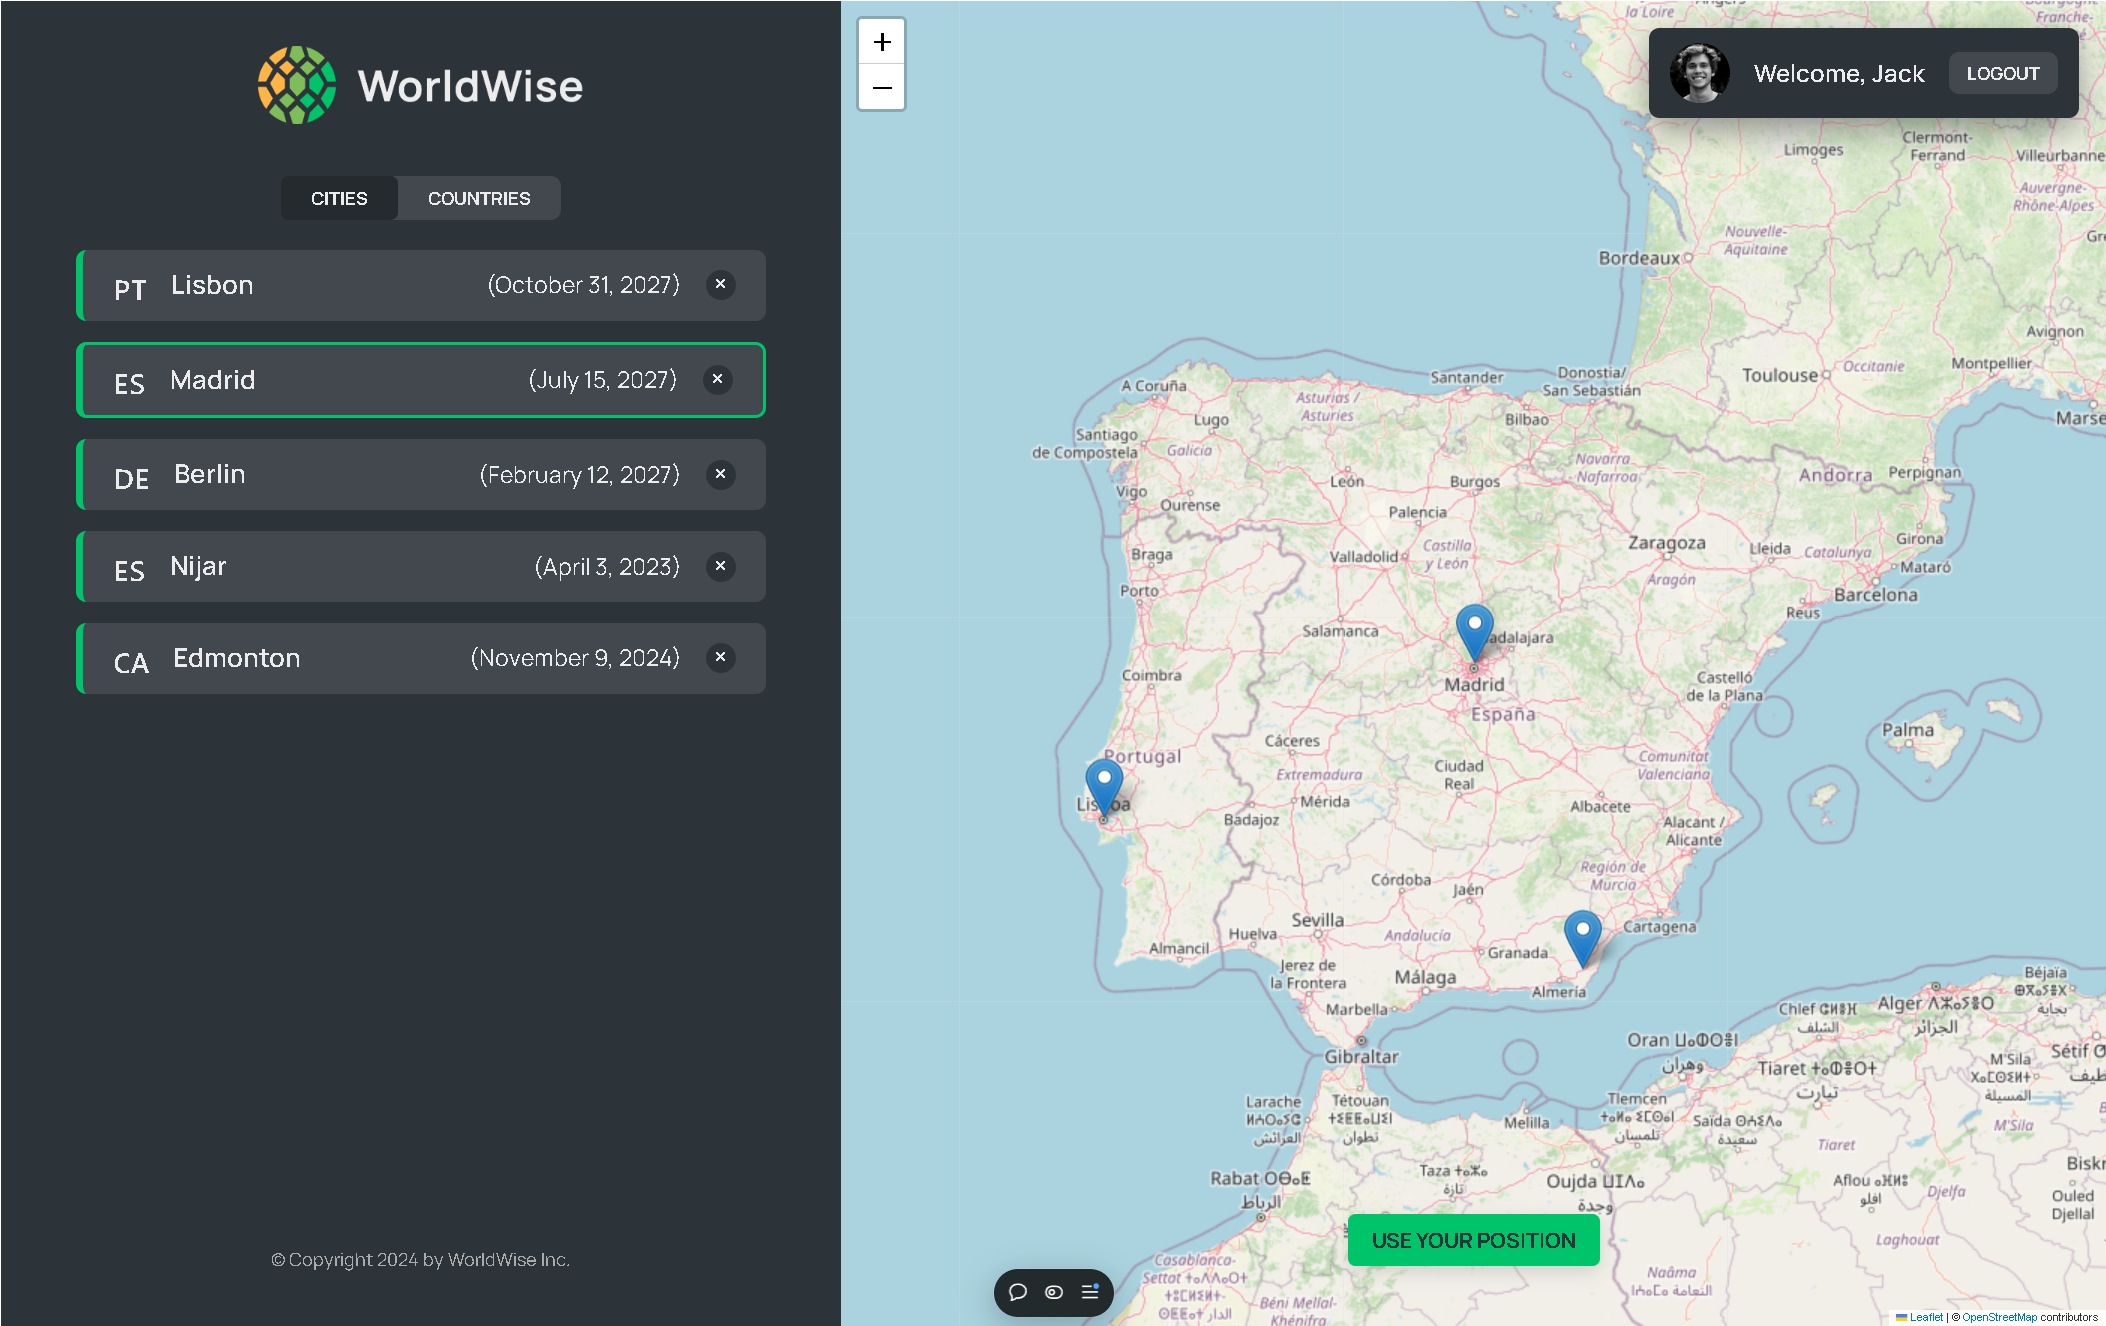Click the Madrid map marker pin
This screenshot has width=2106, height=1326.
[x=1474, y=632]
